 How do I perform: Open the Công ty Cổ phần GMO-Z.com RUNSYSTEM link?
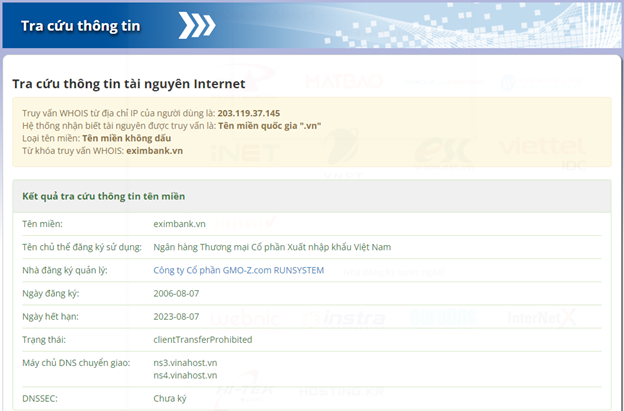click(x=238, y=271)
